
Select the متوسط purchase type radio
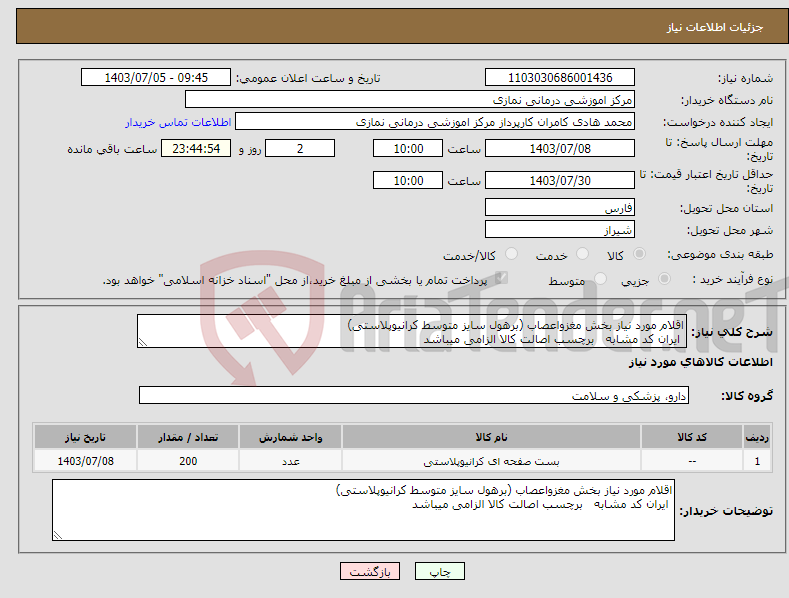point(600,279)
